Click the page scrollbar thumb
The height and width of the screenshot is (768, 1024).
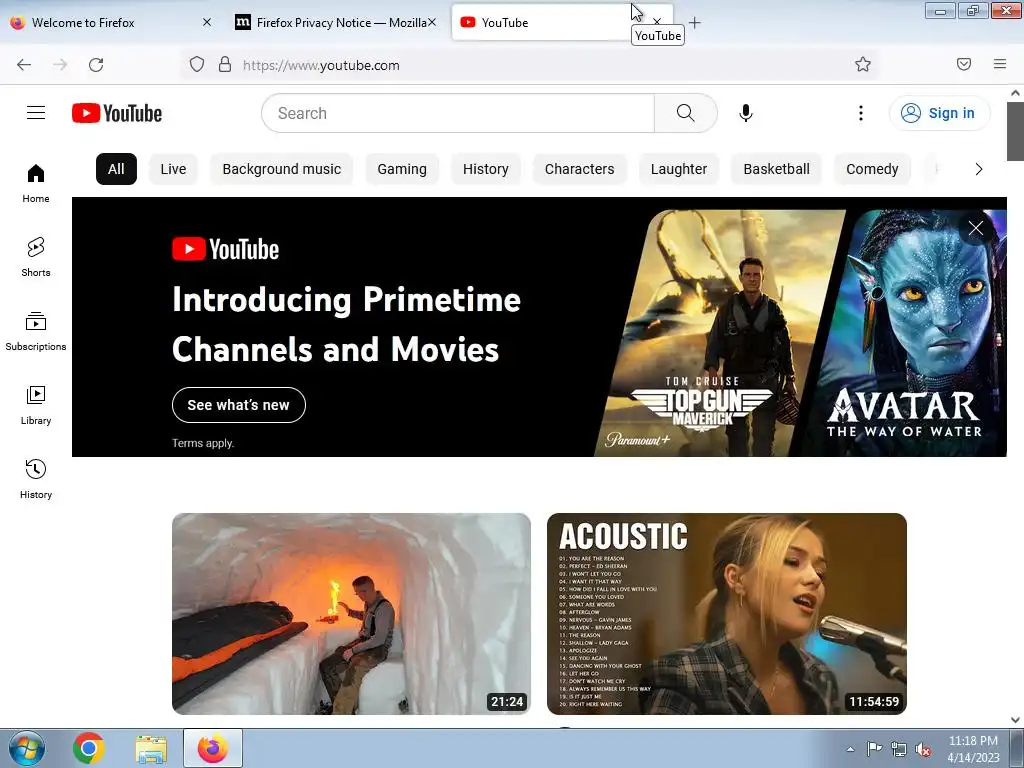pyautogui.click(x=1015, y=131)
